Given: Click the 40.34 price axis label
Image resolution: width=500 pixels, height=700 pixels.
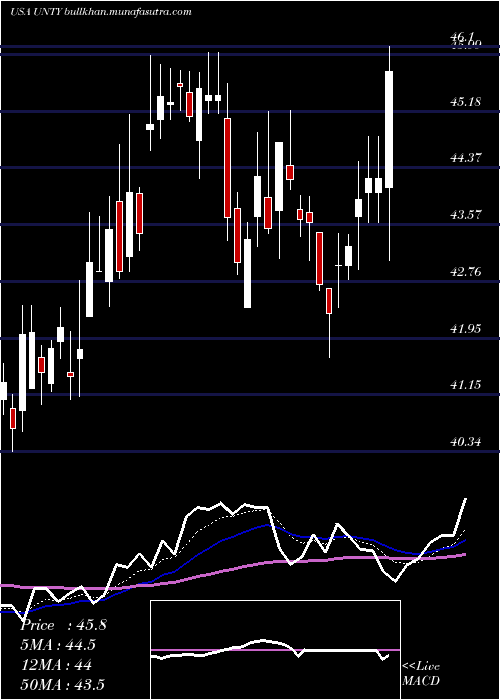Looking at the screenshot, I should (x=466, y=442).
